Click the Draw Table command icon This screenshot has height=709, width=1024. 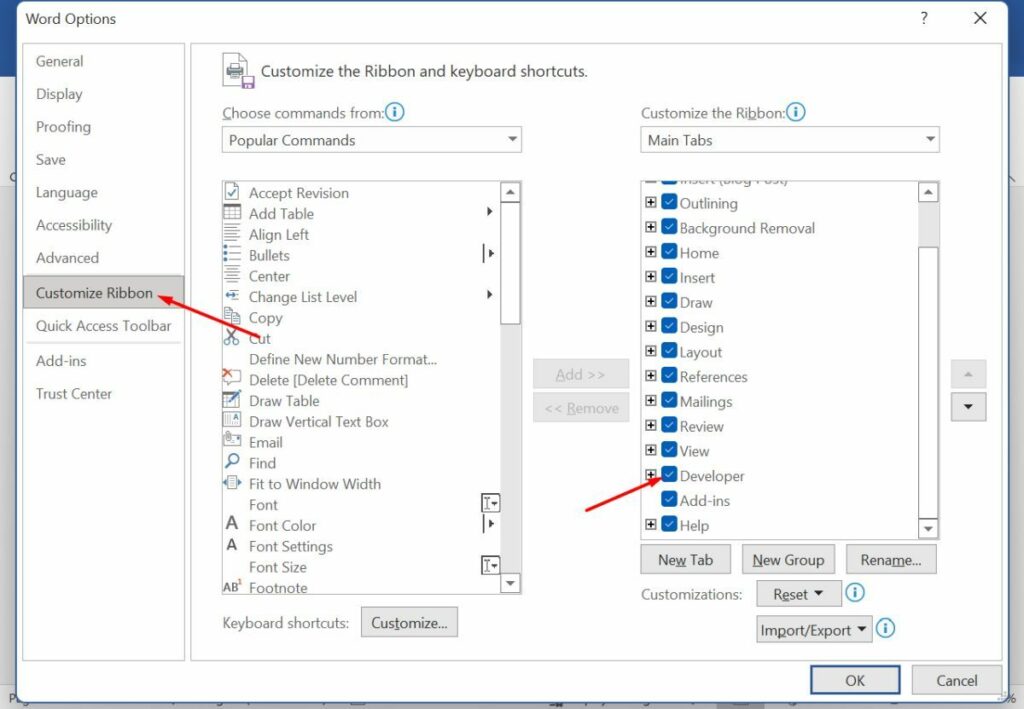pyautogui.click(x=234, y=400)
